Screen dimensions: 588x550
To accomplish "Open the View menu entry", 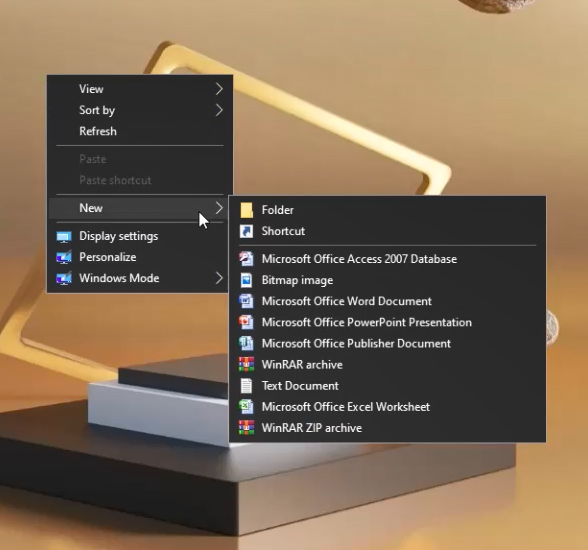I will click(140, 89).
